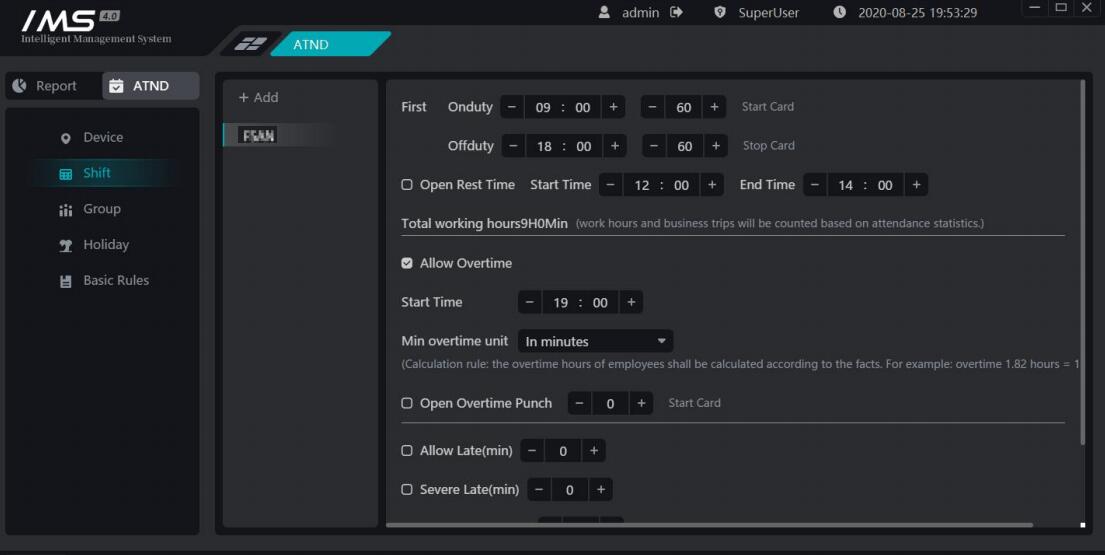Increase Severe Late minutes
Screen dimensions: 1105x555
coord(601,489)
